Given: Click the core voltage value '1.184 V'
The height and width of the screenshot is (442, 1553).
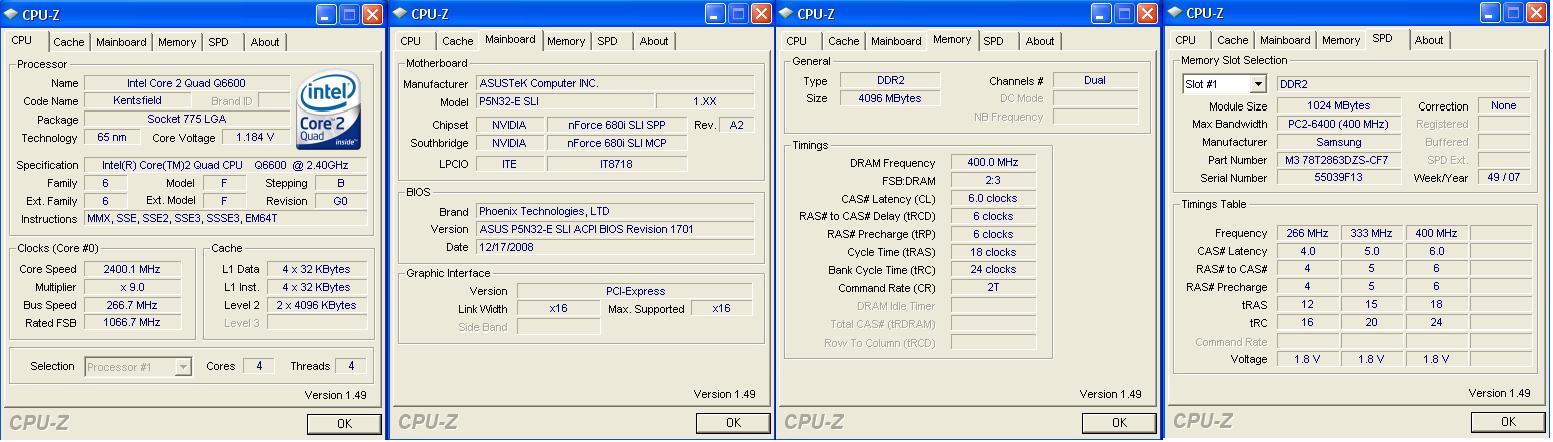Looking at the screenshot, I should pyautogui.click(x=255, y=138).
